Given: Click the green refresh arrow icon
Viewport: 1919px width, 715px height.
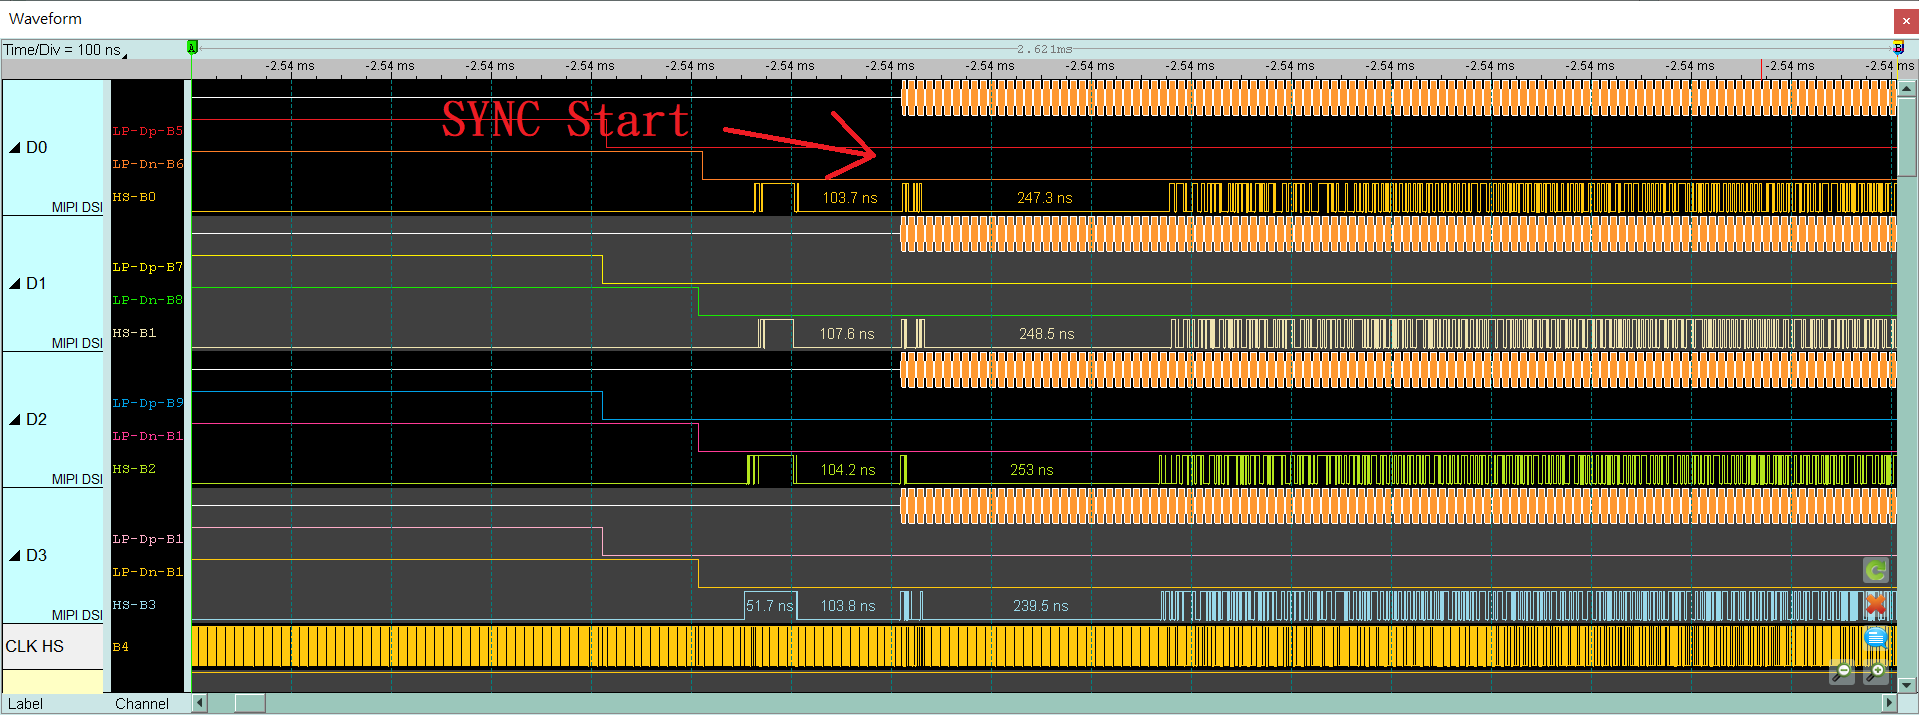Looking at the screenshot, I should tap(1876, 570).
